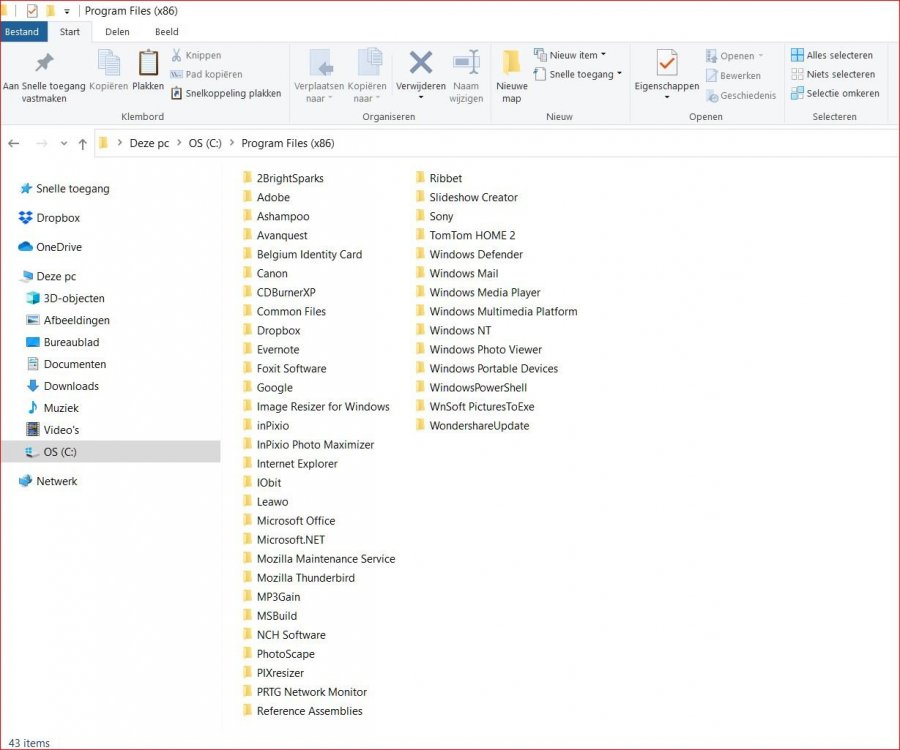Create a folder with the Nieuwe map icon
This screenshot has height=750, width=900.
coord(511,70)
